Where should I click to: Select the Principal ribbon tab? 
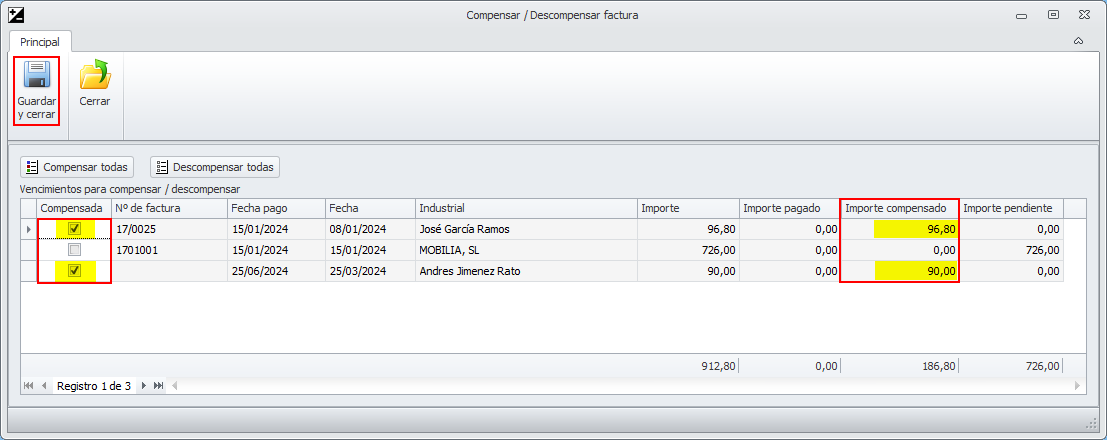click(40, 42)
